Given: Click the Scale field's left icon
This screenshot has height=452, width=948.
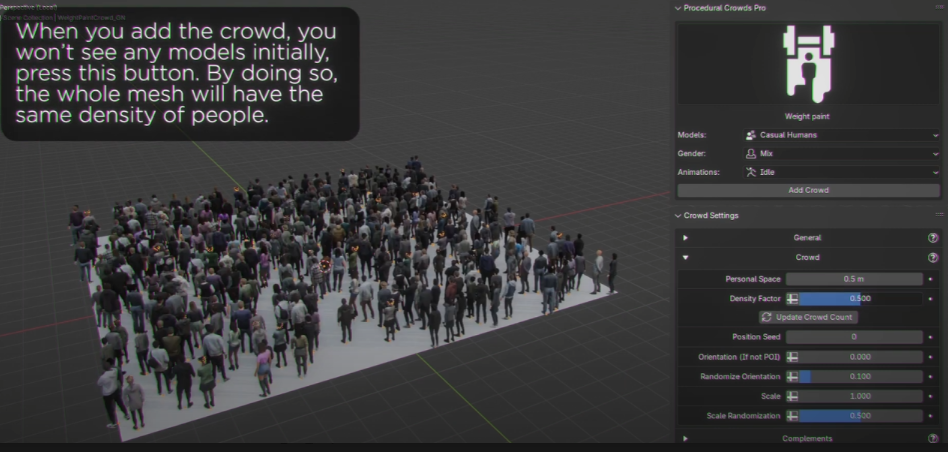Looking at the screenshot, I should [x=792, y=396].
